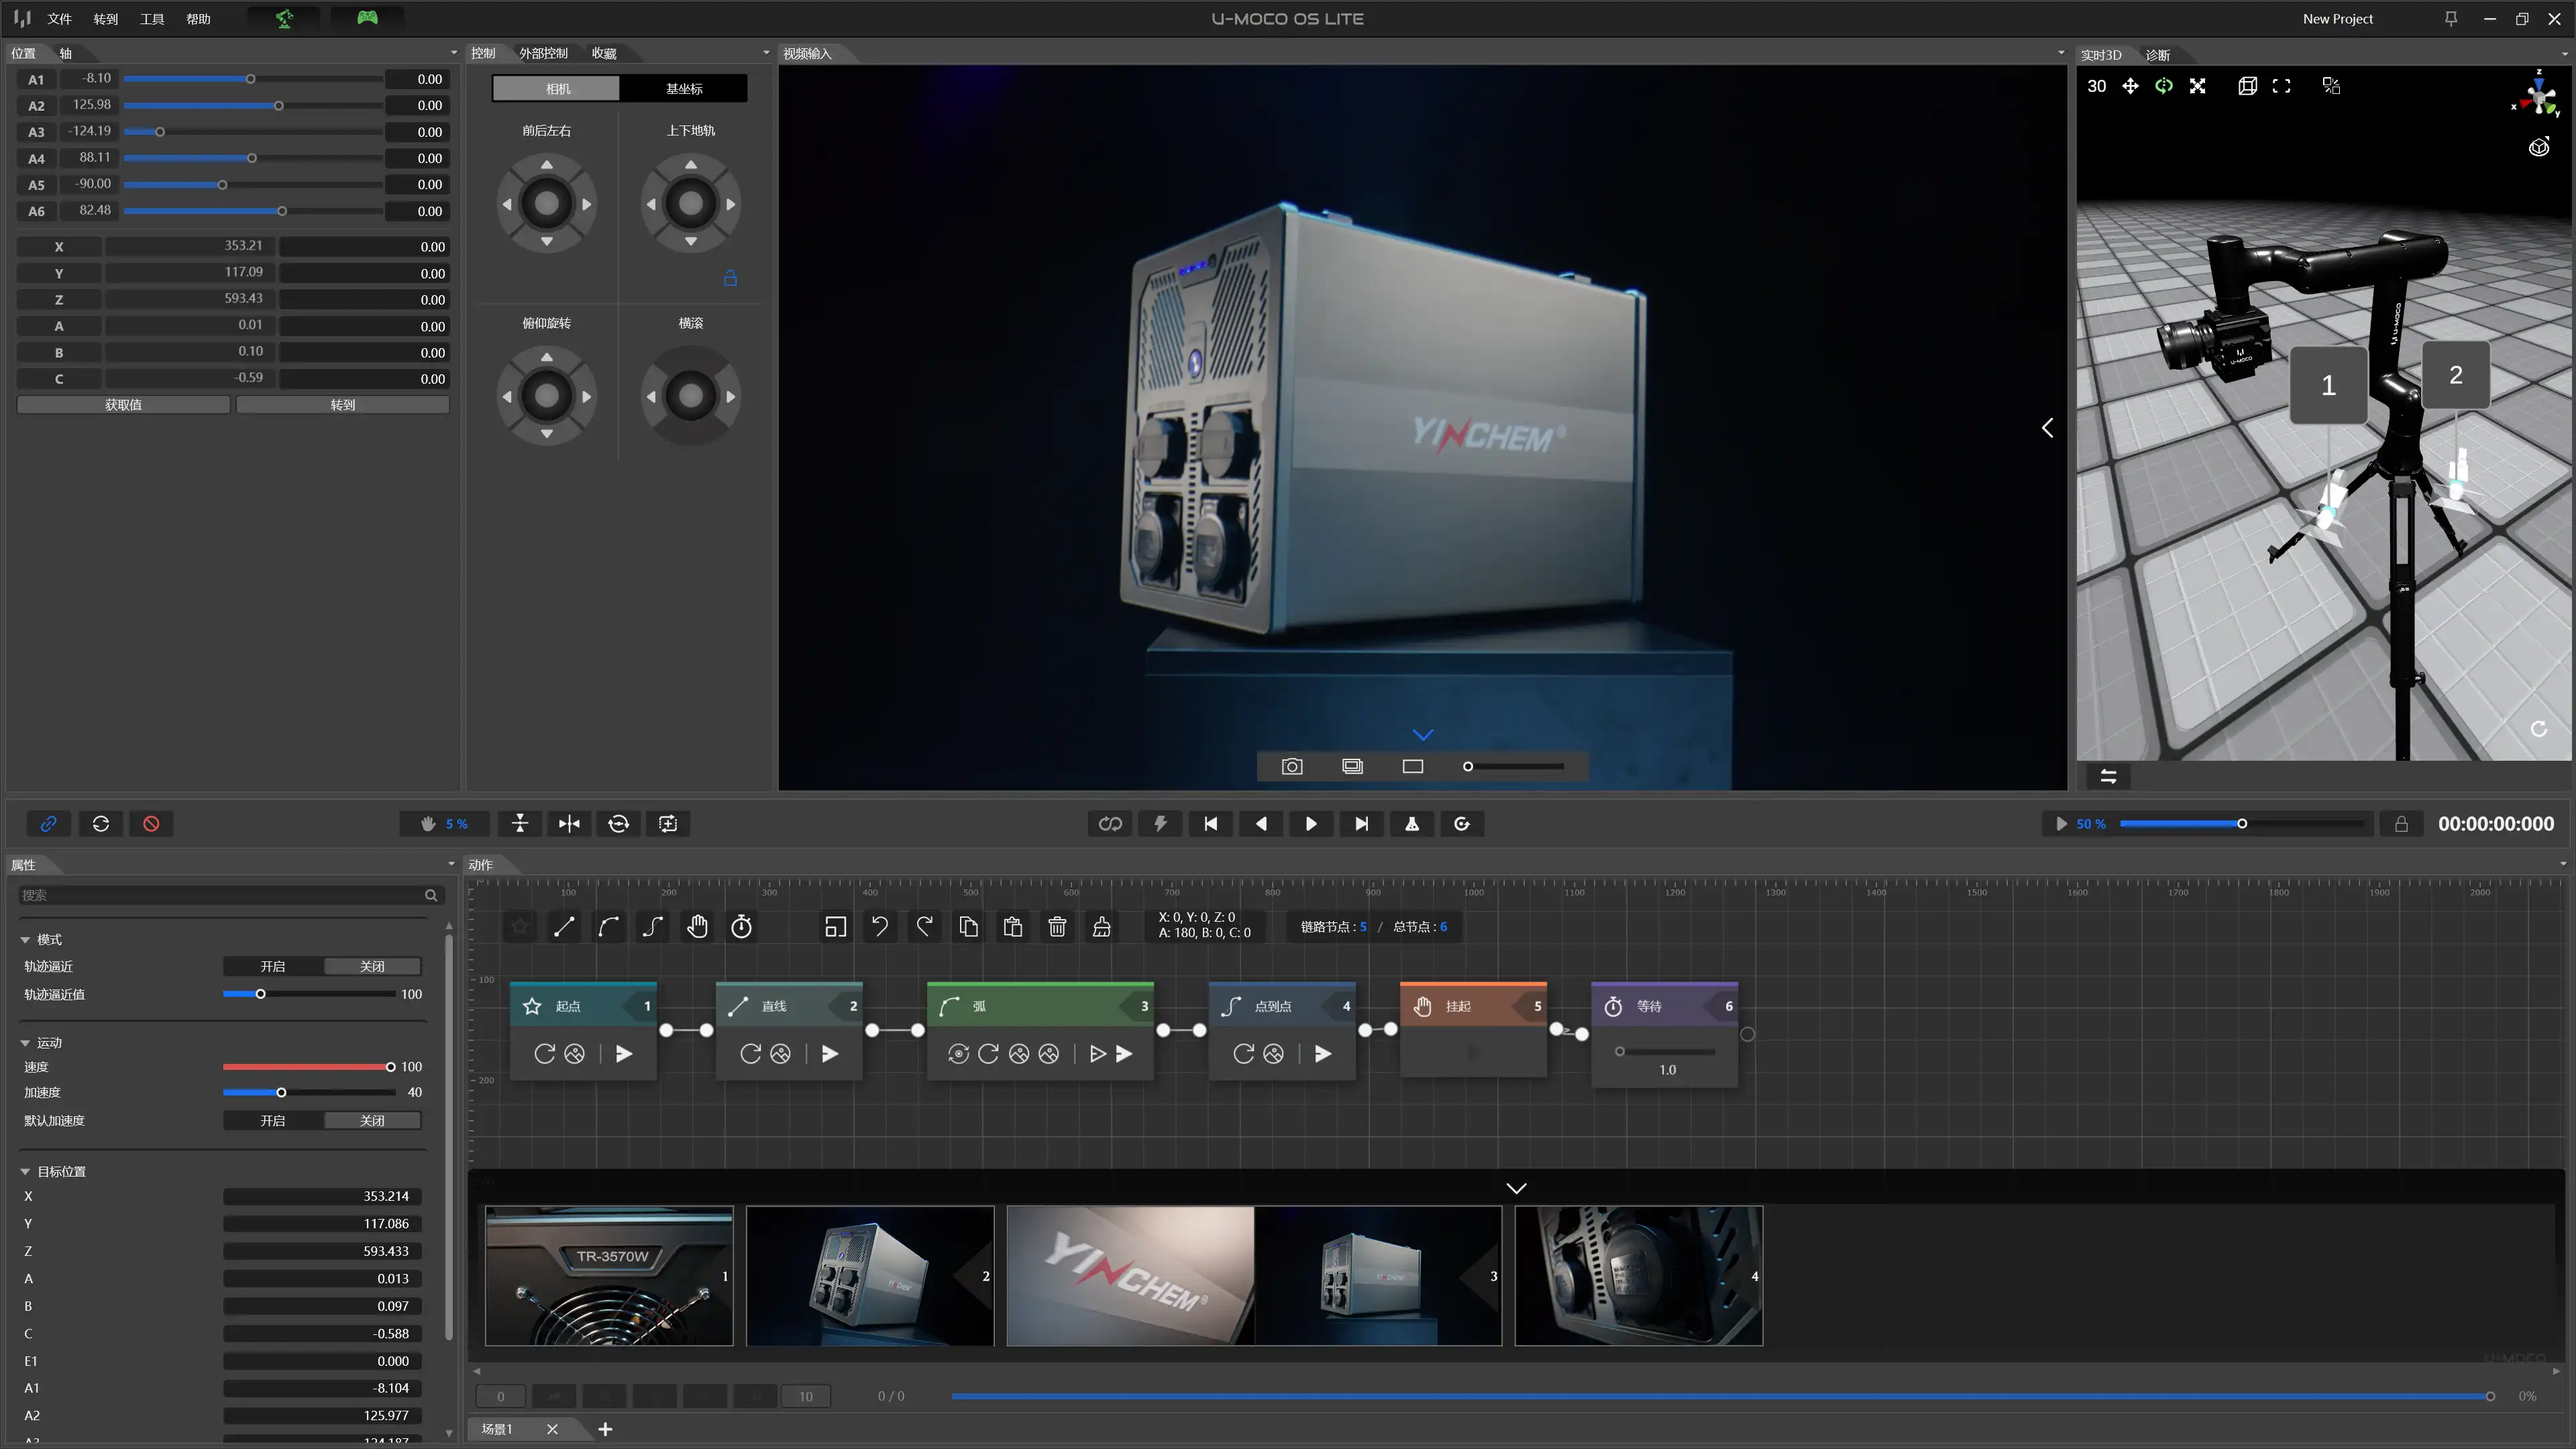Close the 场景1 tab

pyautogui.click(x=552, y=1429)
